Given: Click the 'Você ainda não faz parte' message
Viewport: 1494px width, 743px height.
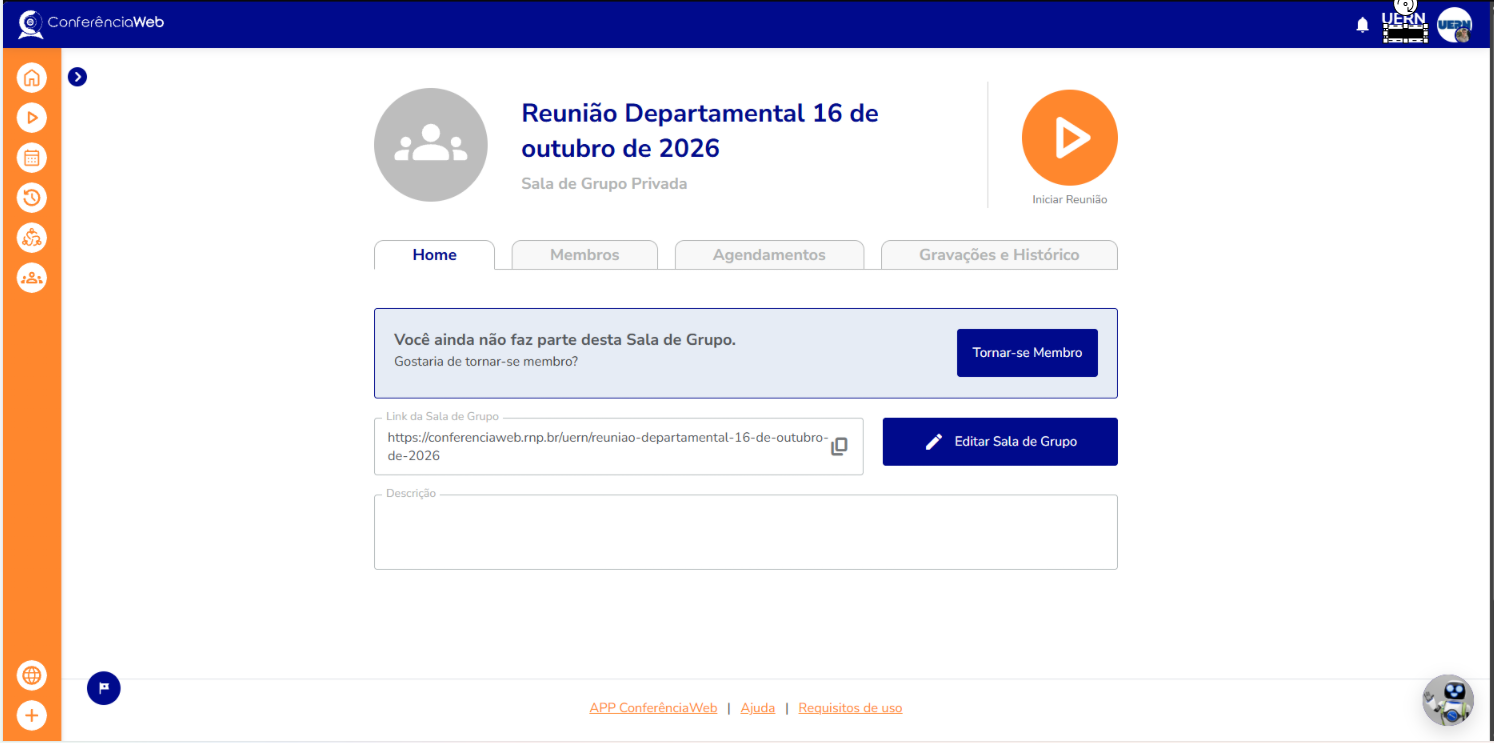Looking at the screenshot, I should tap(565, 340).
